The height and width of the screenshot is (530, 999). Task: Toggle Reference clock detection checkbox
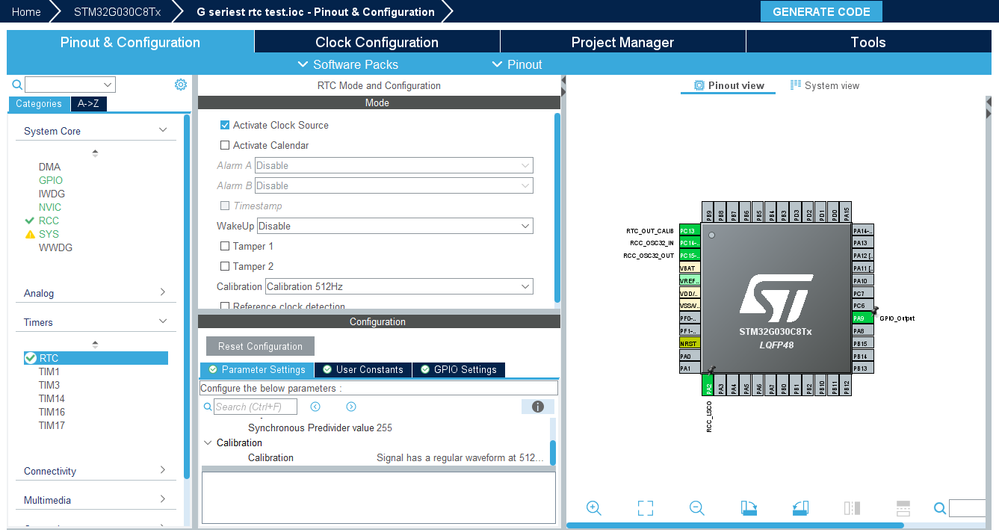225,306
